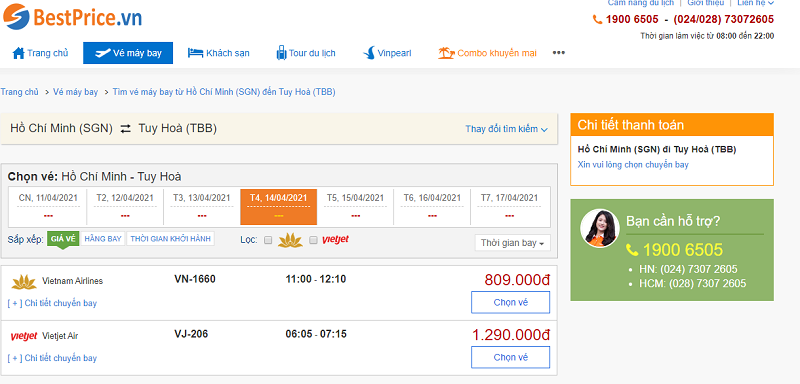Click the 11:00 - 12:10 flight time
800x384 pixels.
coord(316,279)
